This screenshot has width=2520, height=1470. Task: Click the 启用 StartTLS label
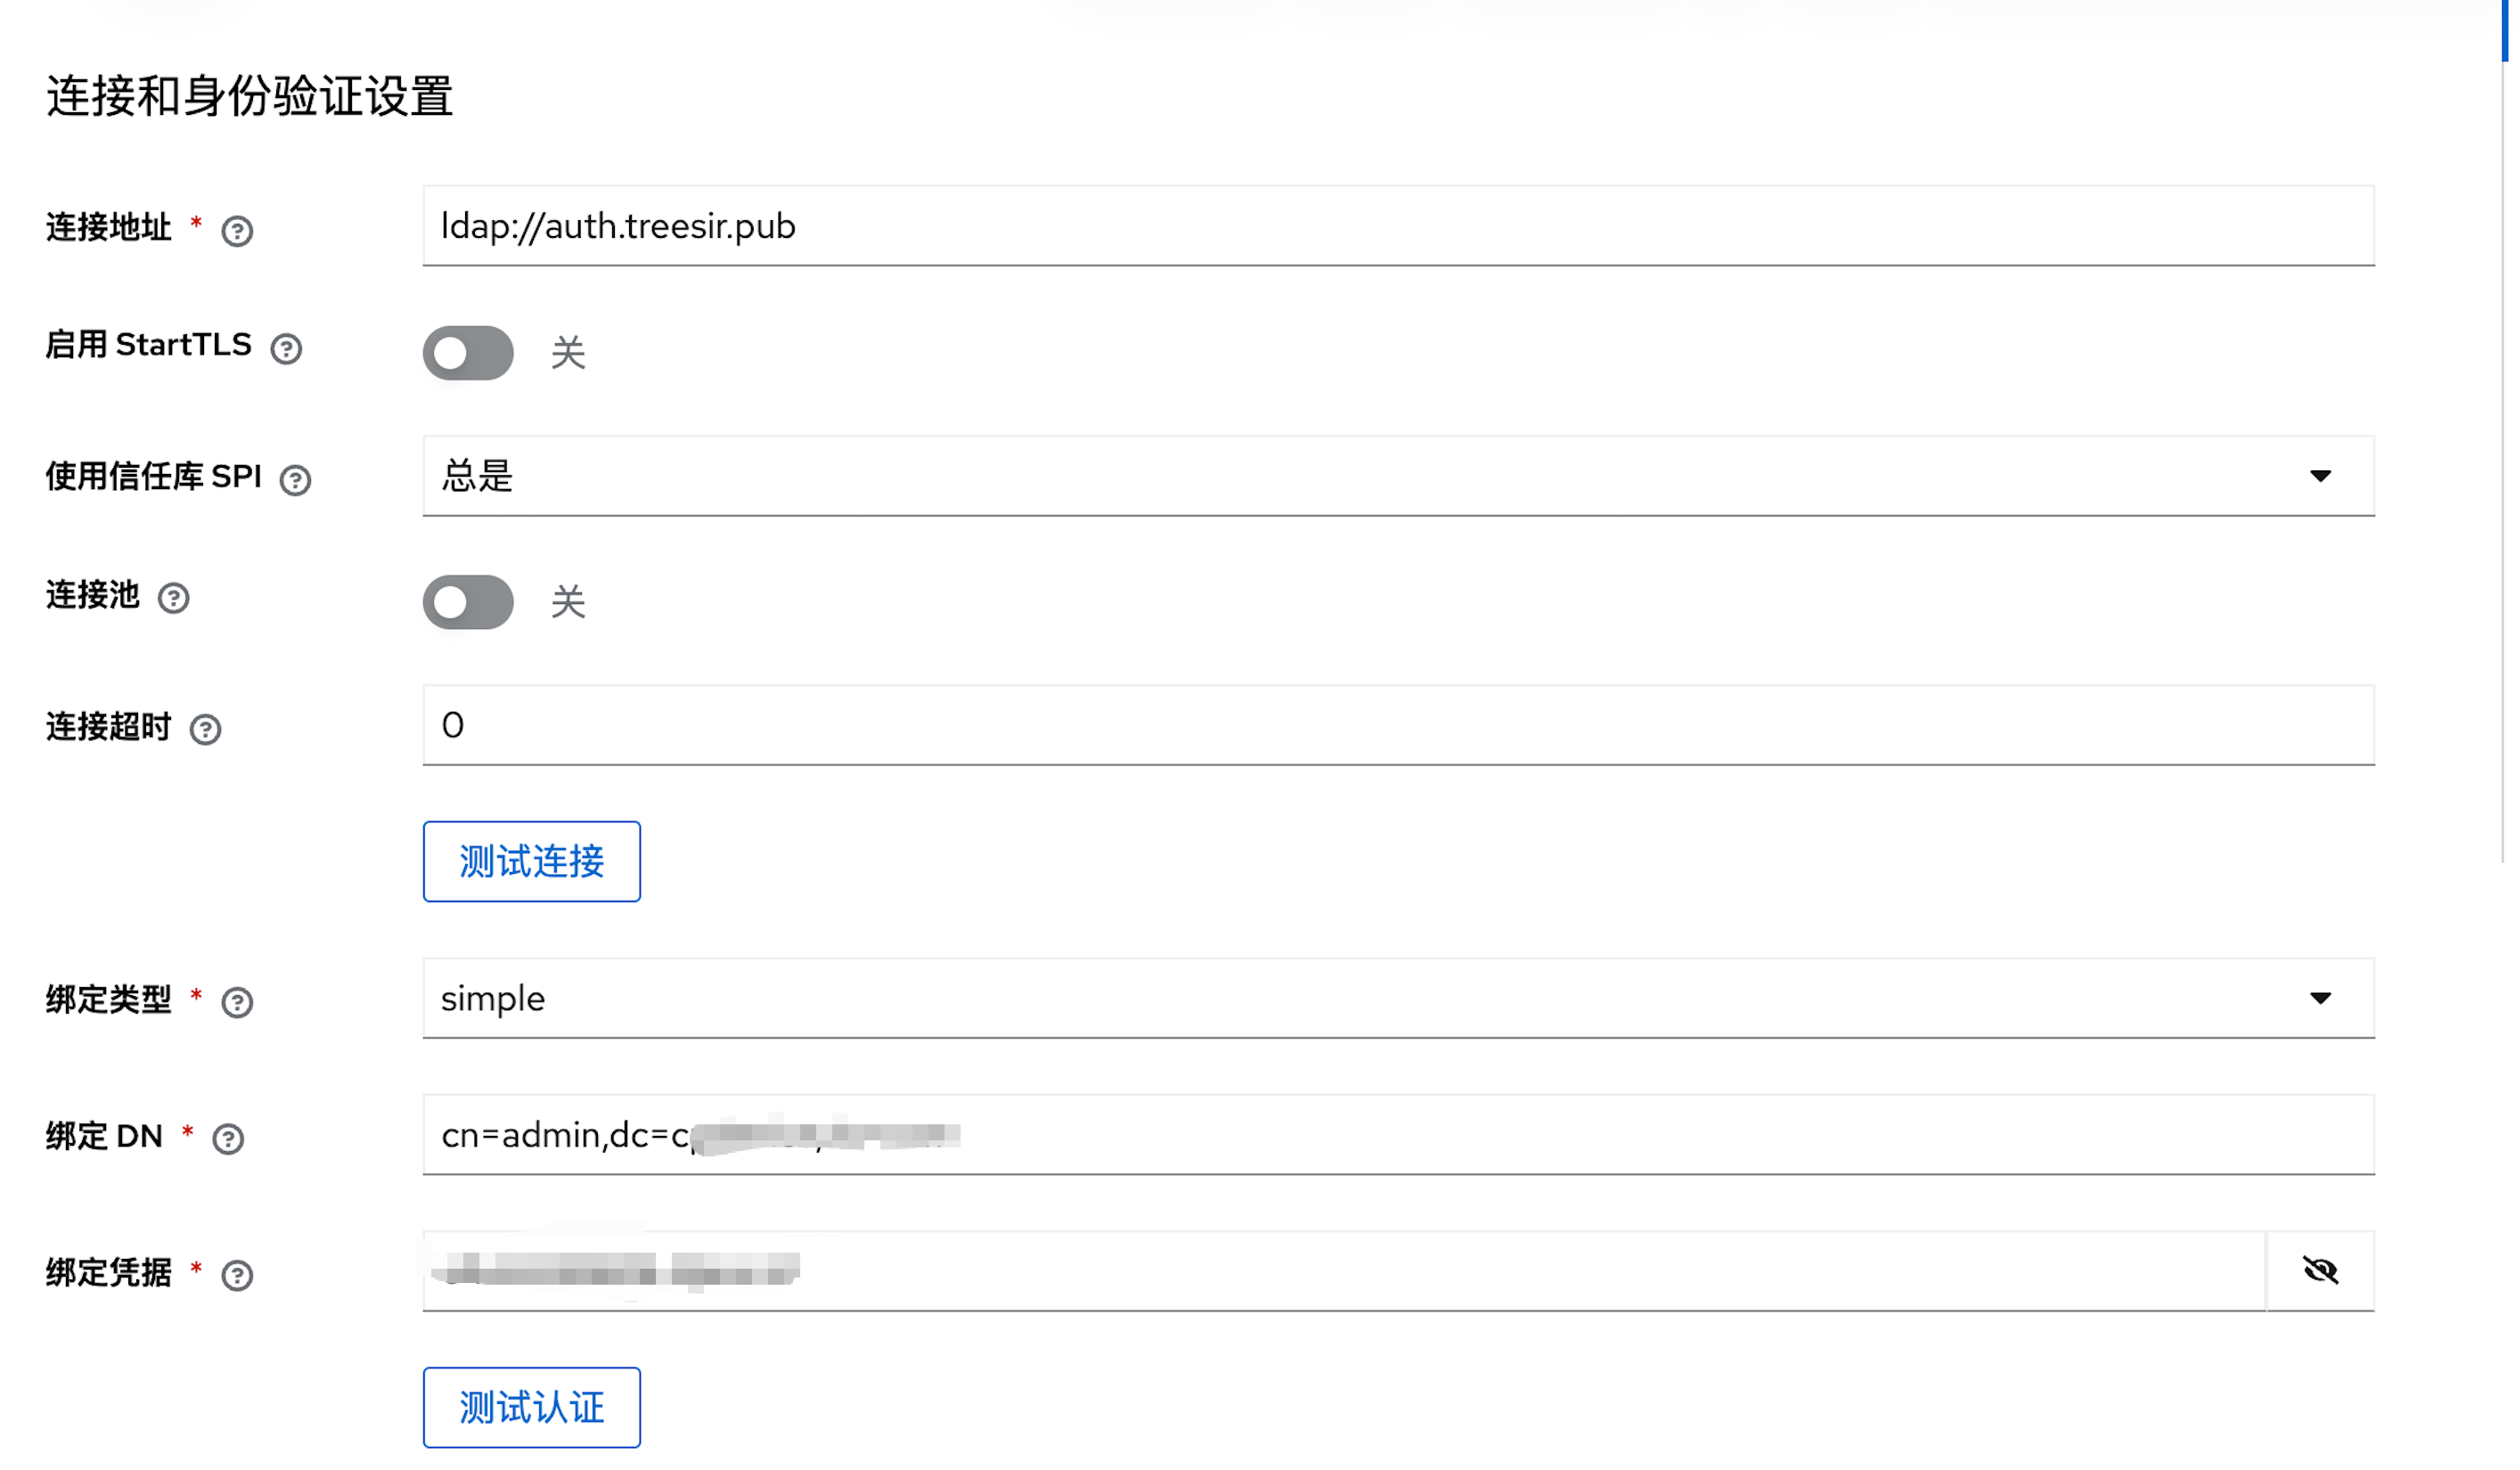149,344
